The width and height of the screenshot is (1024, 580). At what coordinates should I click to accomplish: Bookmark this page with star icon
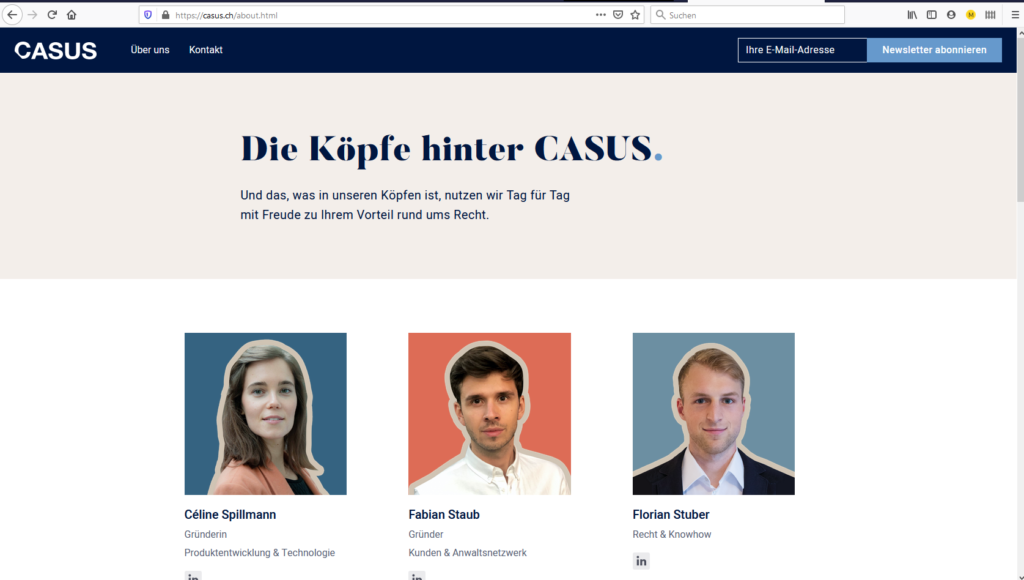(635, 15)
